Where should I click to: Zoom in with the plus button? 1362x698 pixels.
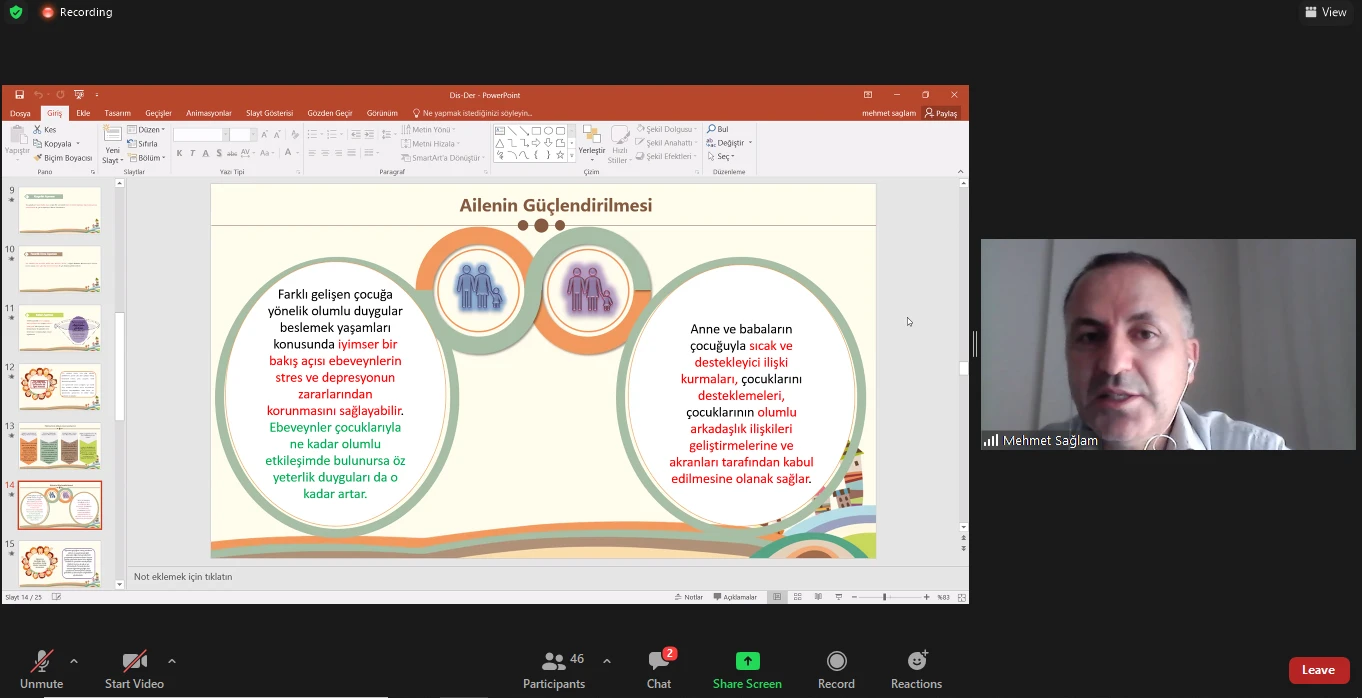tap(927, 597)
